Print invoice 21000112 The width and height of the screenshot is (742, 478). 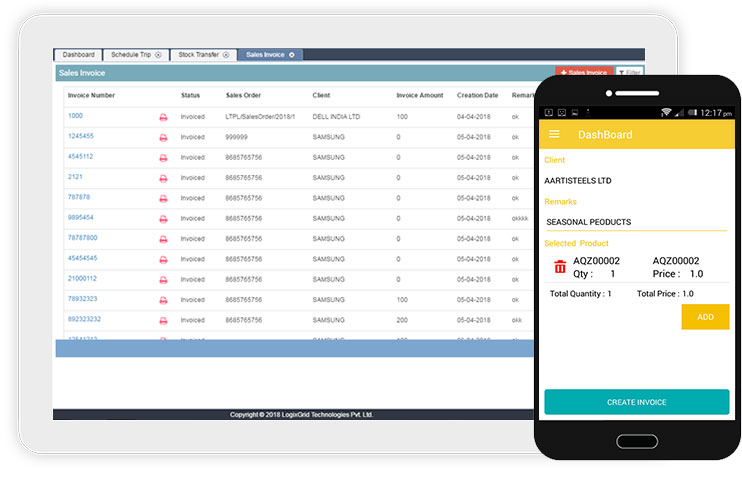[x=163, y=280]
